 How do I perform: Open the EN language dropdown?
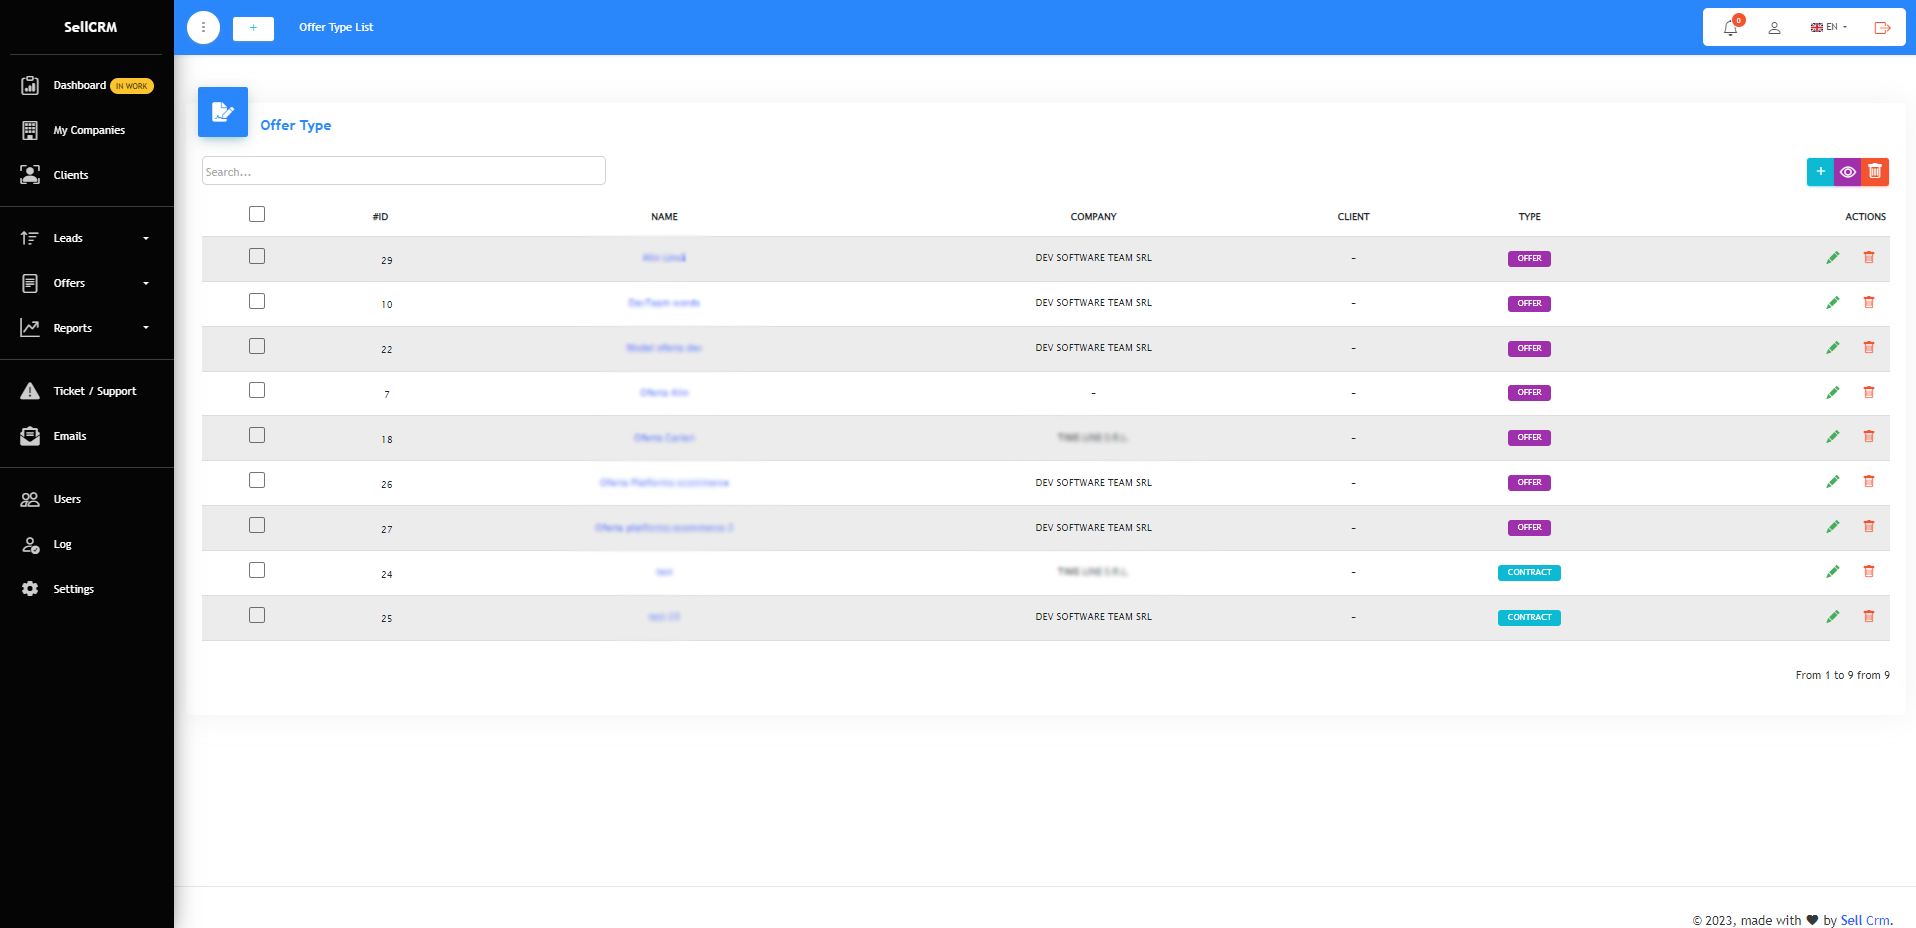1829,28
